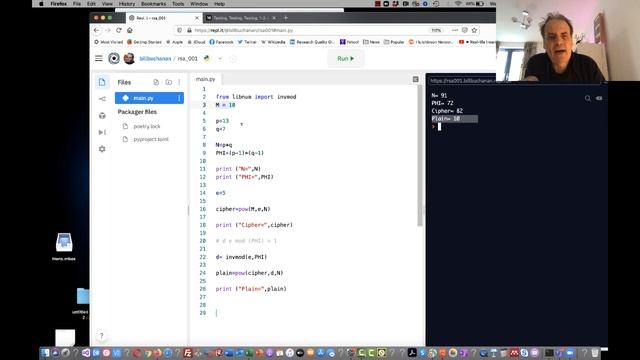This screenshot has height=360, width=640.
Task: Click the Run button
Action: click(346, 59)
